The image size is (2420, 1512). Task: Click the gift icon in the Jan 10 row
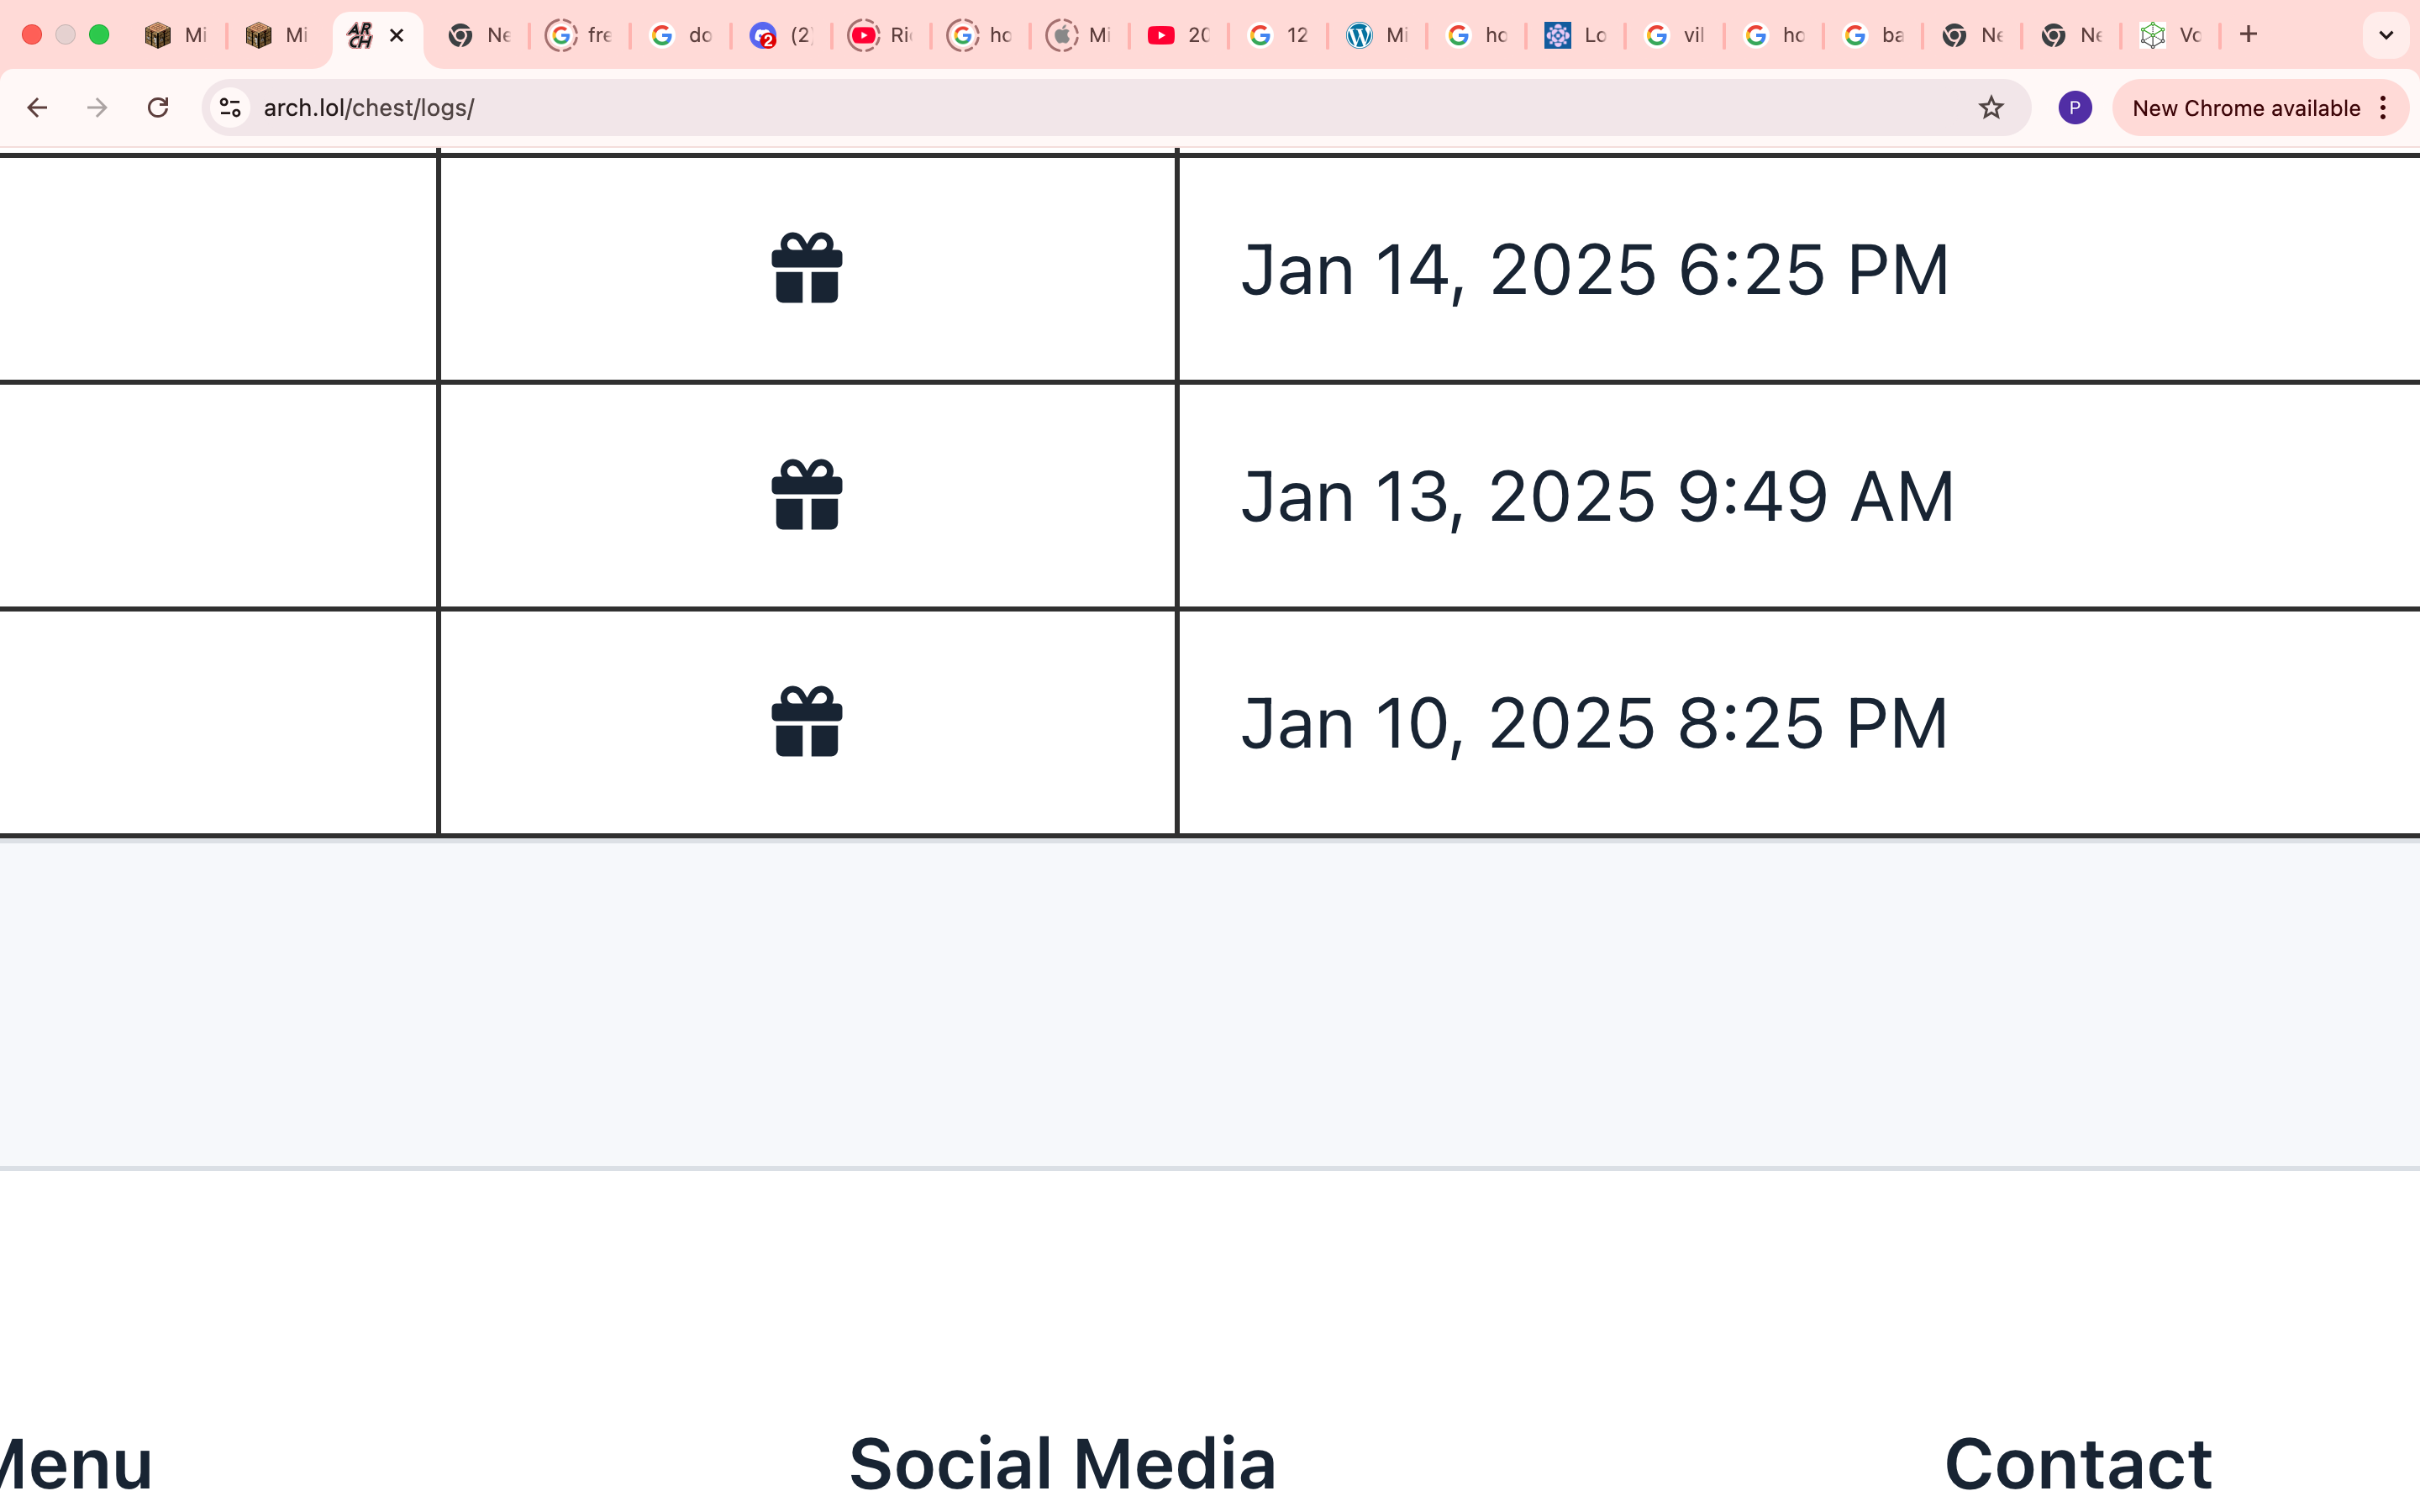click(x=807, y=722)
